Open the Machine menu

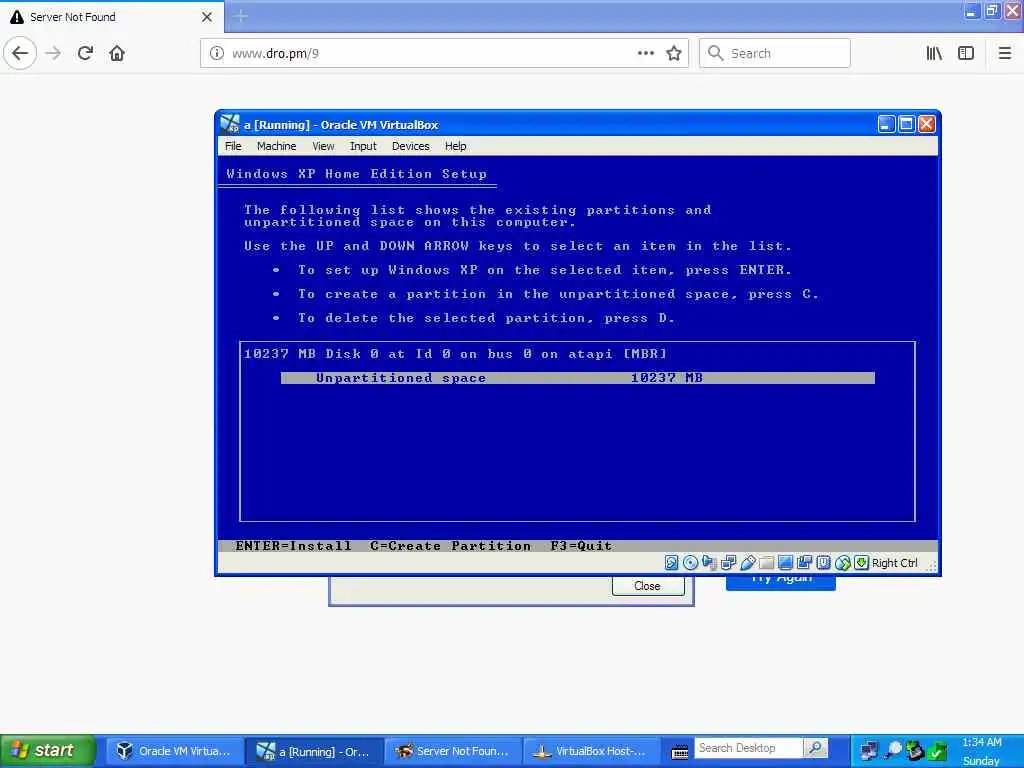[276, 146]
